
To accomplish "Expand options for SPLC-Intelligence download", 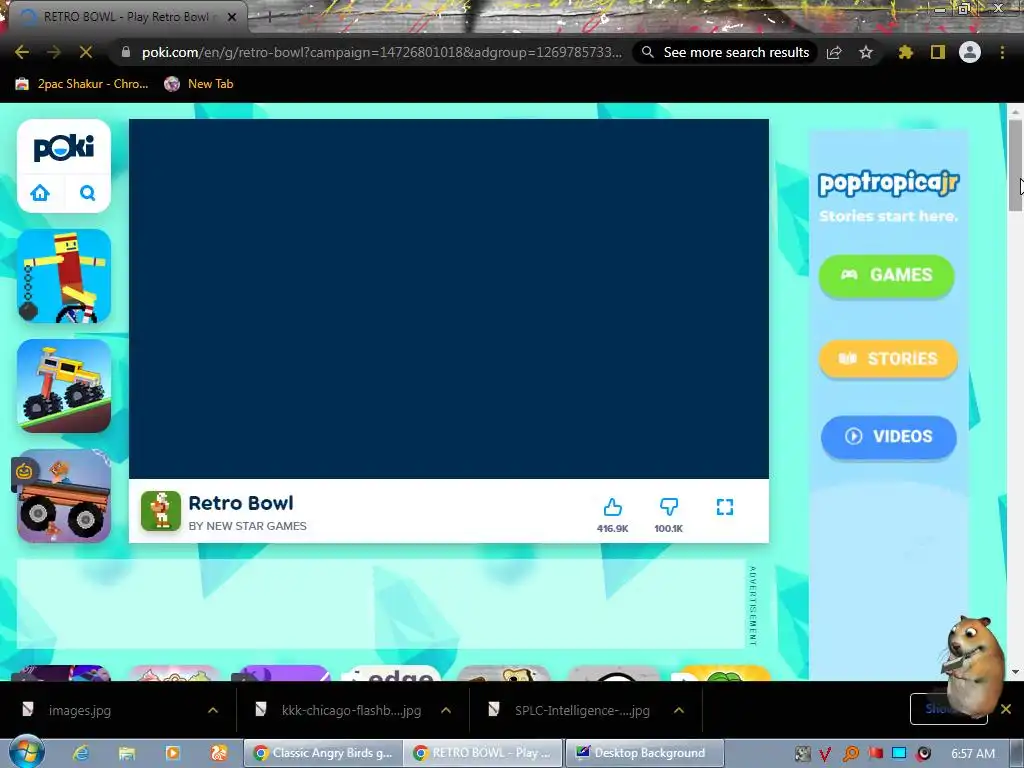I will [679, 710].
